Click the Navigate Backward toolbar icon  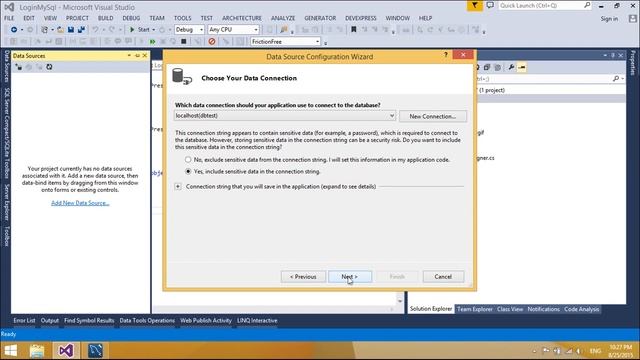click(13, 30)
